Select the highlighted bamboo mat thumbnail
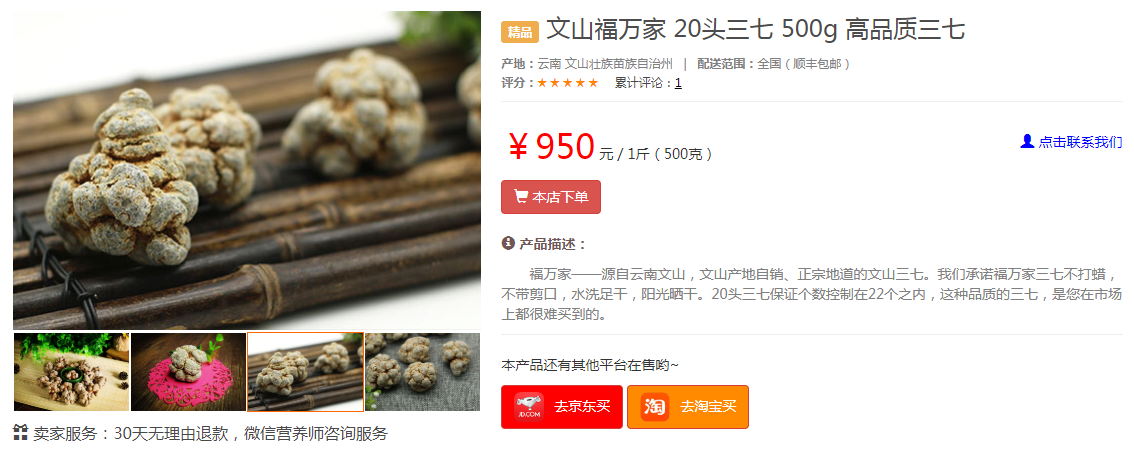Screen dimensions: 1134x456 click(305, 371)
